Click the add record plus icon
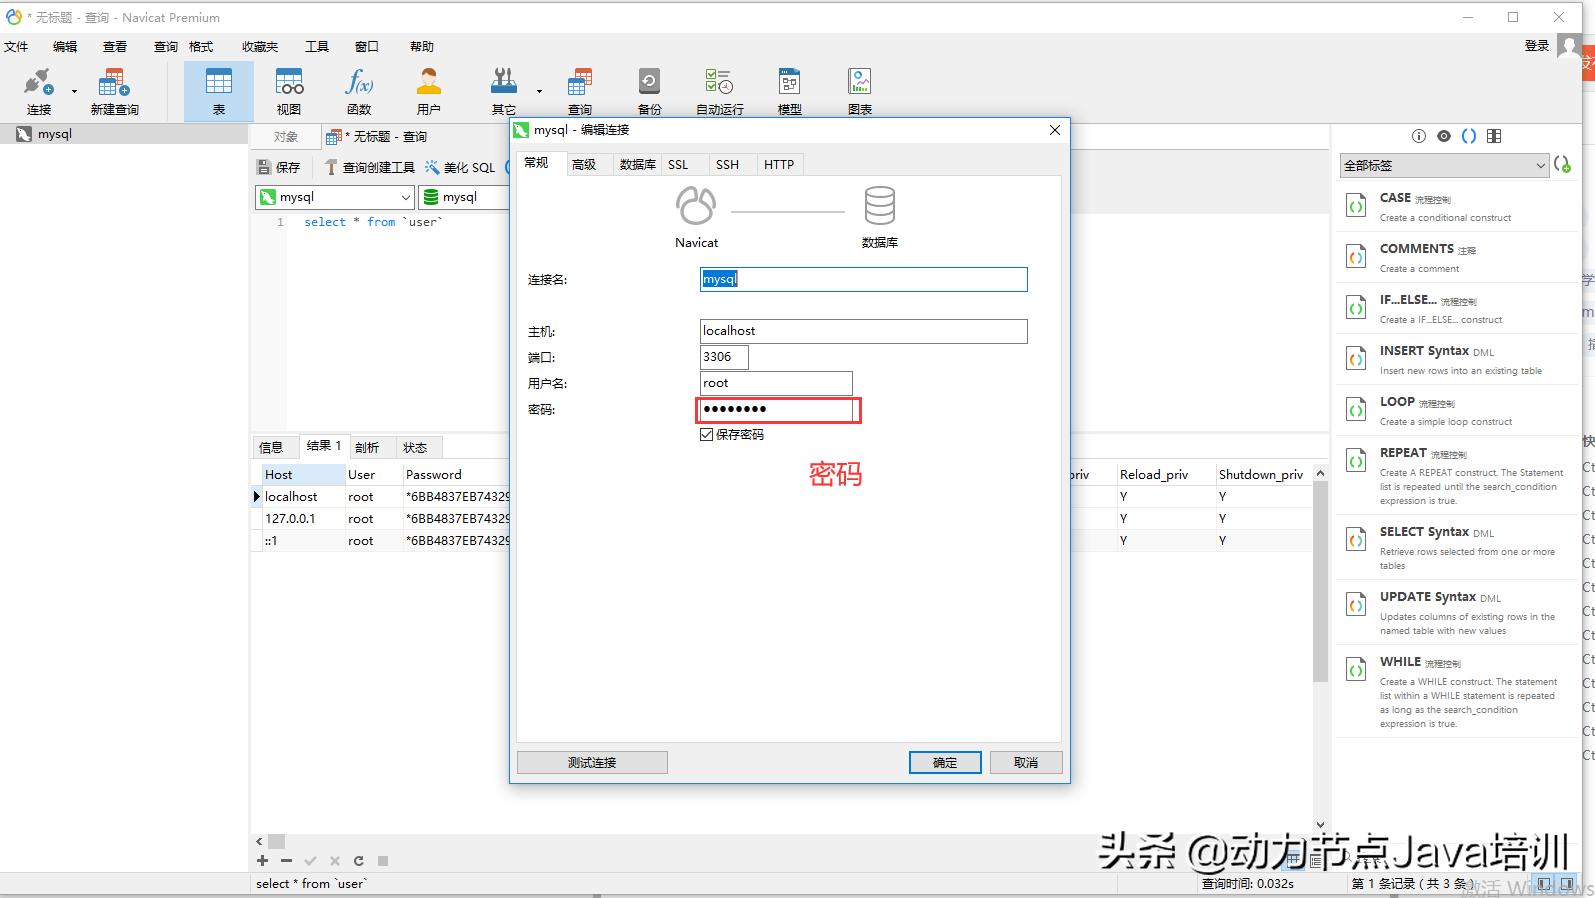Image resolution: width=1595 pixels, height=898 pixels. [262, 860]
